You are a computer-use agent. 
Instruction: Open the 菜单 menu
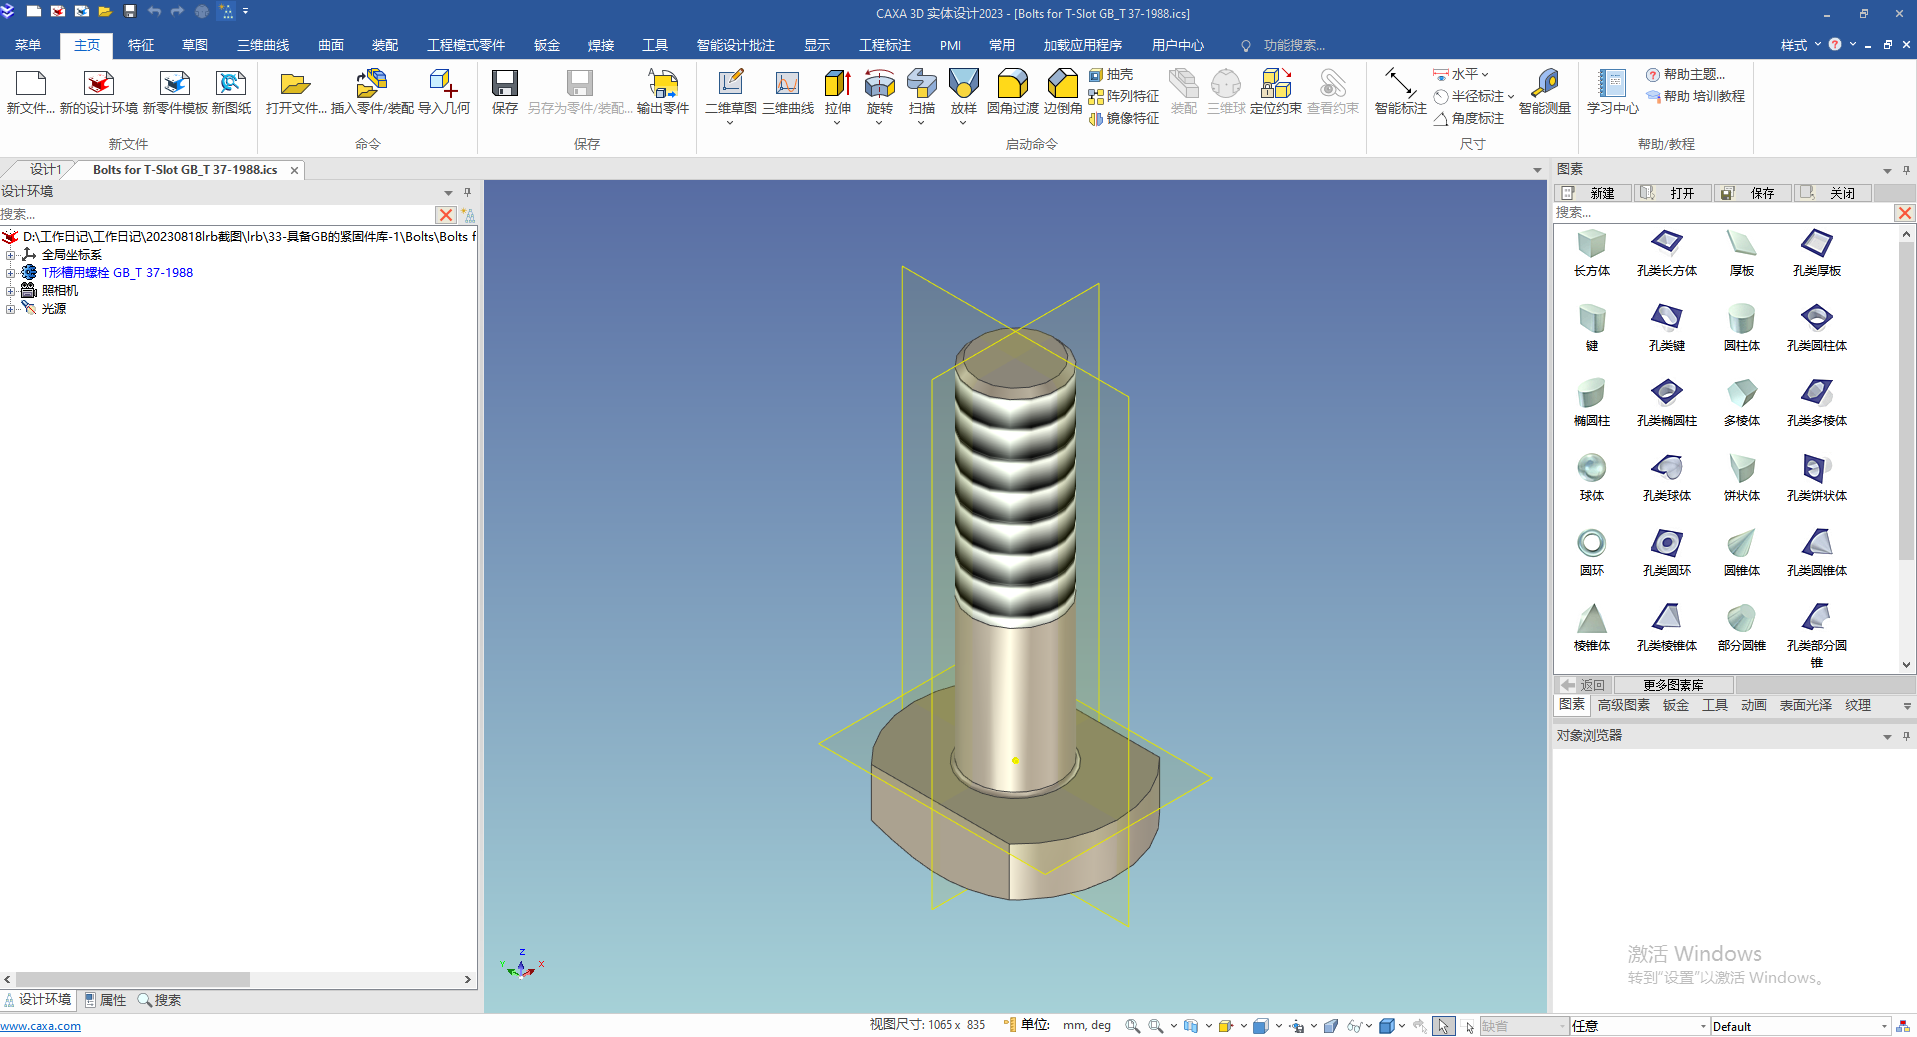28,45
